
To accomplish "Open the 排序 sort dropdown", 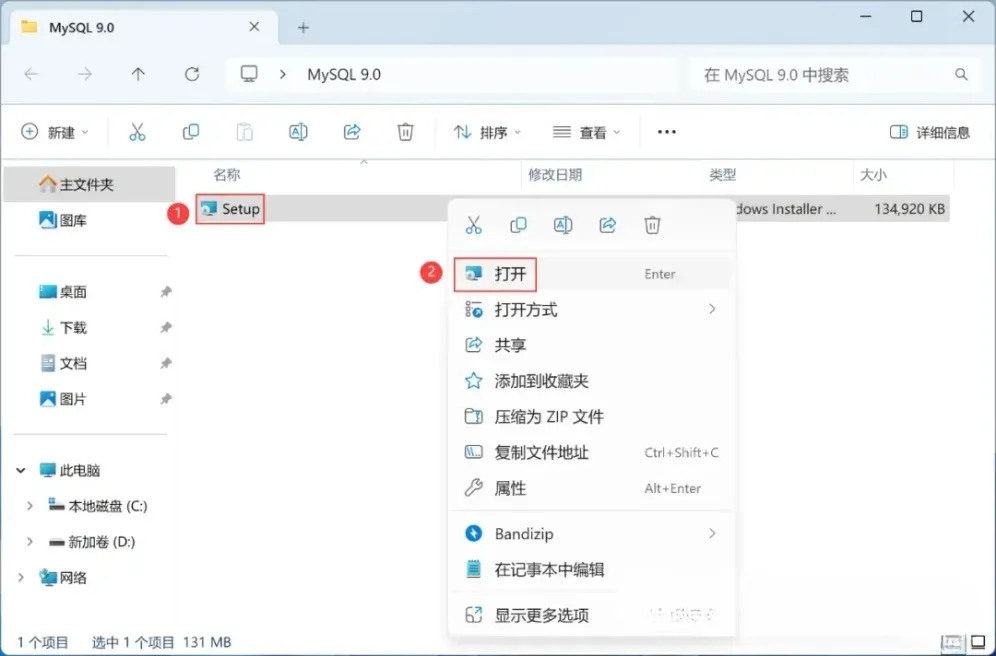I will tap(487, 132).
